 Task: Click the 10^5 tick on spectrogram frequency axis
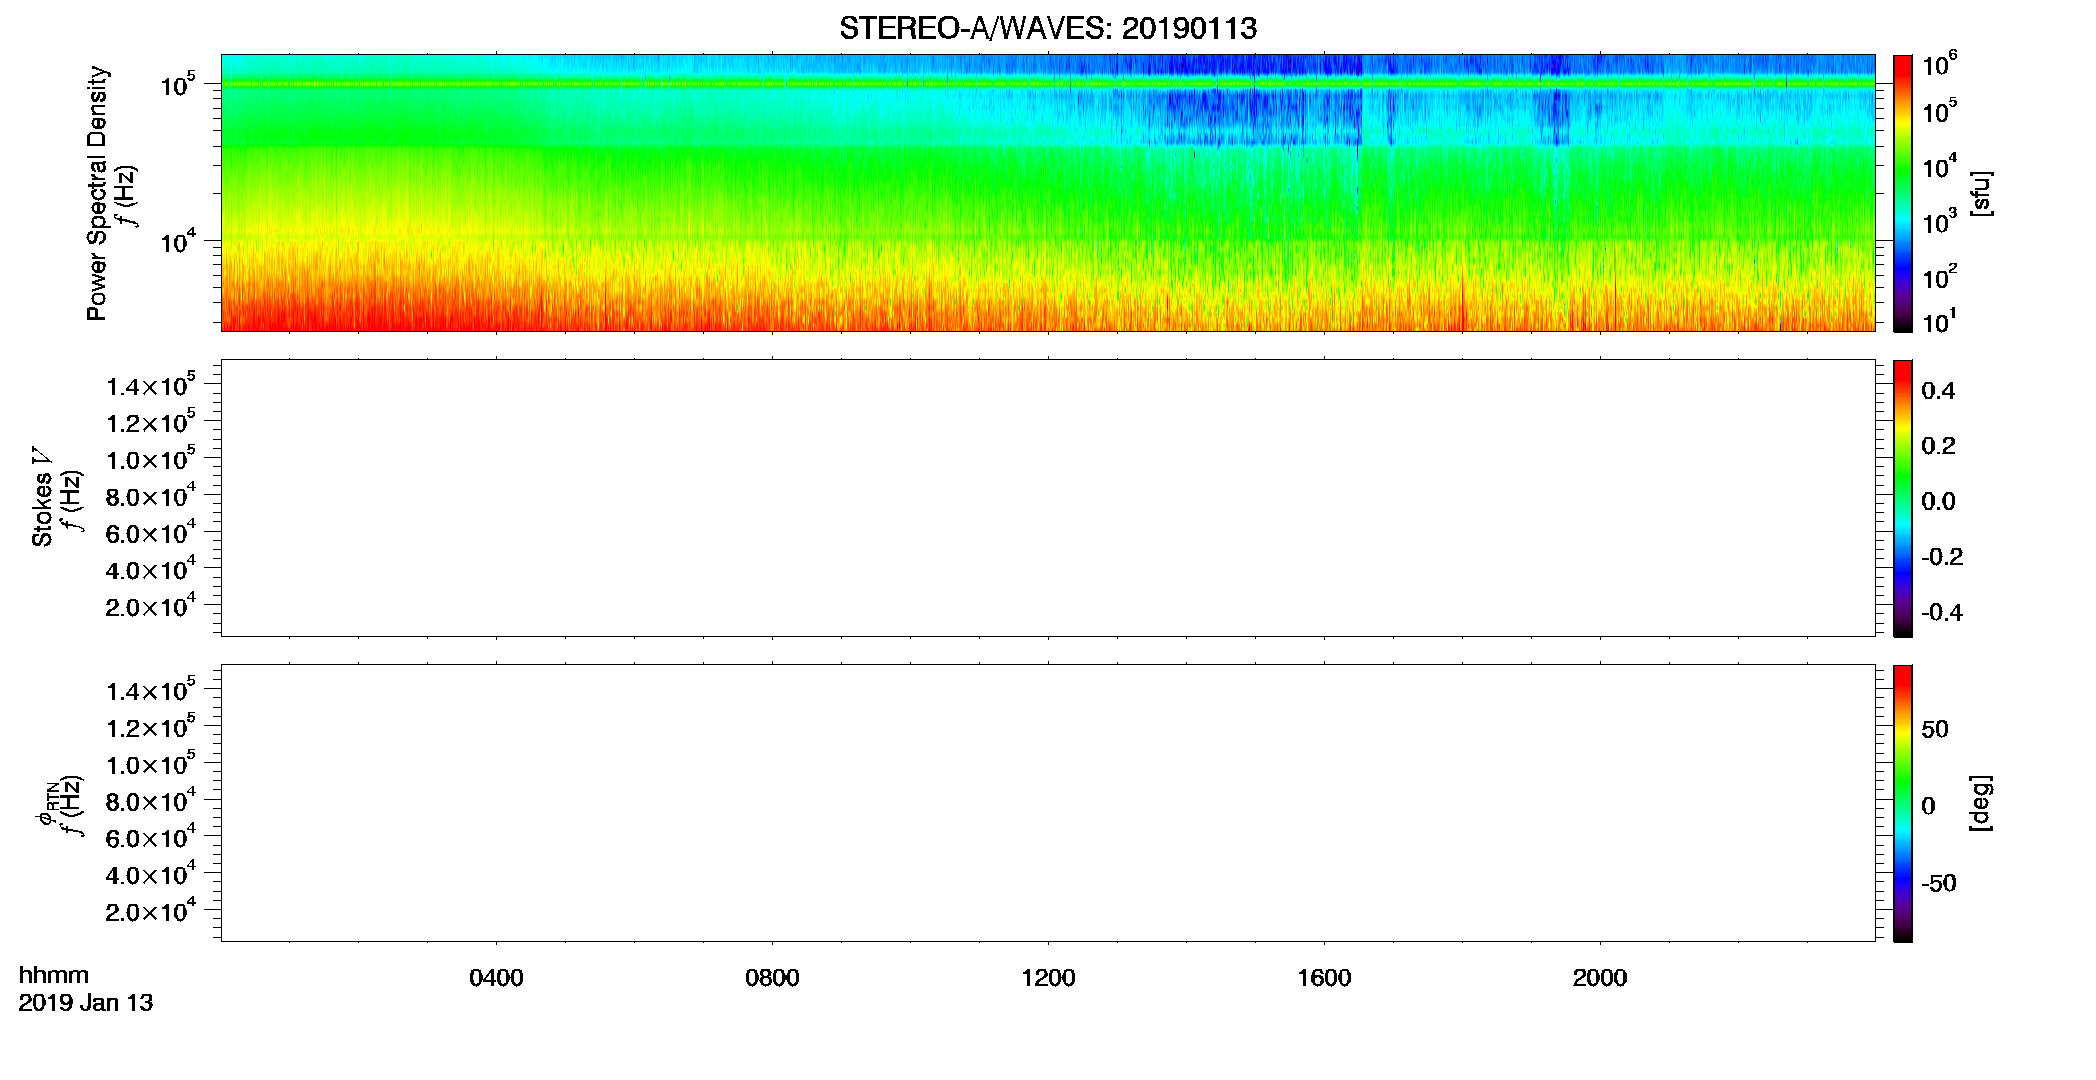point(177,84)
